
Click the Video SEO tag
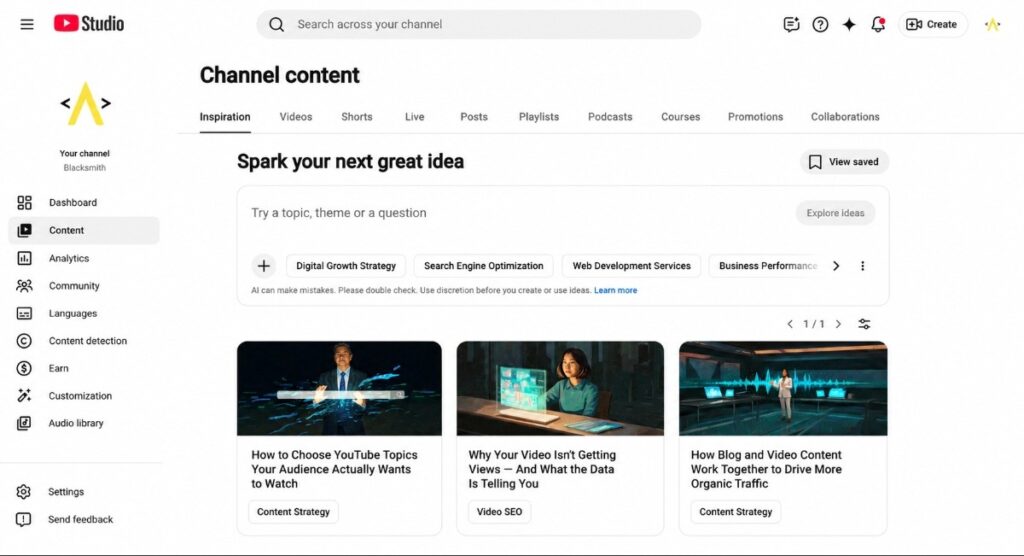500,512
